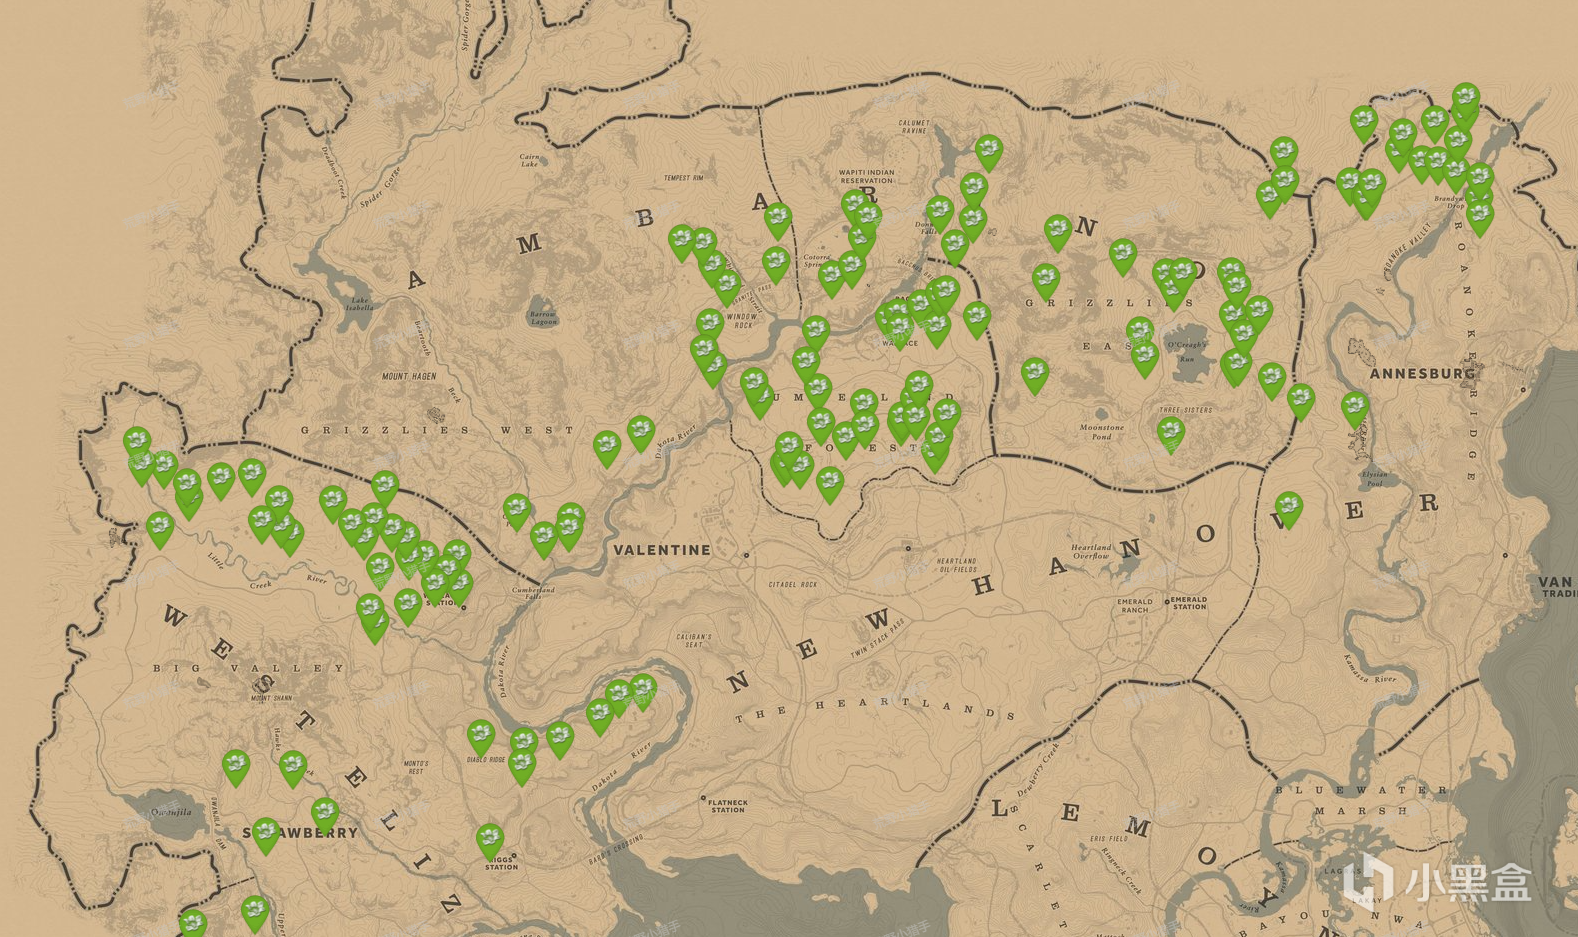This screenshot has height=937, width=1578.
Task: Click the VALENTINE town label
Action: [x=662, y=550]
